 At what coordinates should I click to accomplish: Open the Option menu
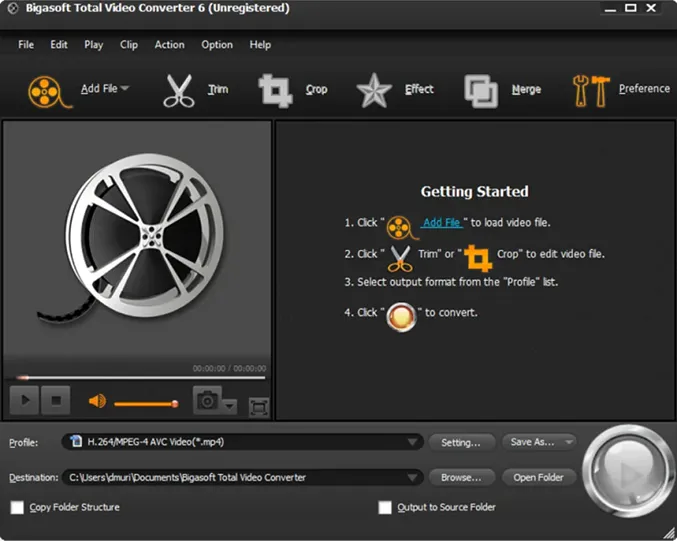coord(217,44)
